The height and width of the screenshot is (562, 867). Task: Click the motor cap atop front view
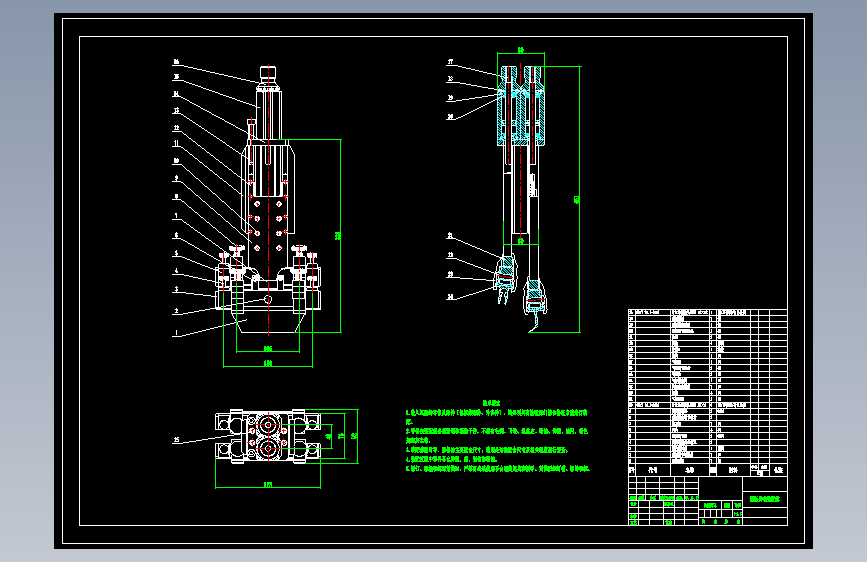268,74
